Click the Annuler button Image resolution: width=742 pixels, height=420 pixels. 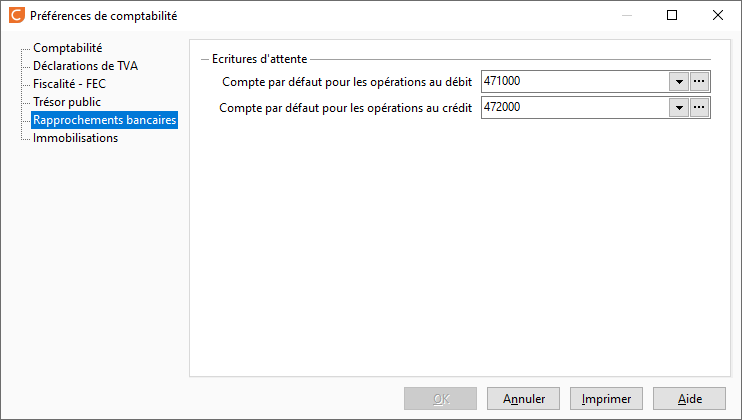tap(523, 399)
